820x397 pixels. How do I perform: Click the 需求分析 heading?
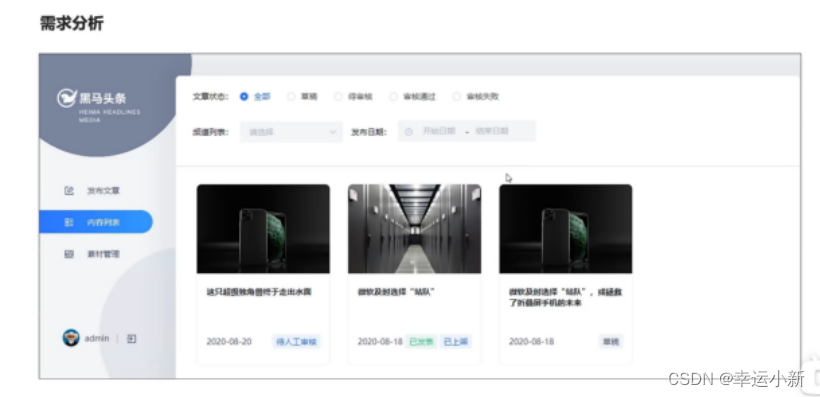[72, 23]
